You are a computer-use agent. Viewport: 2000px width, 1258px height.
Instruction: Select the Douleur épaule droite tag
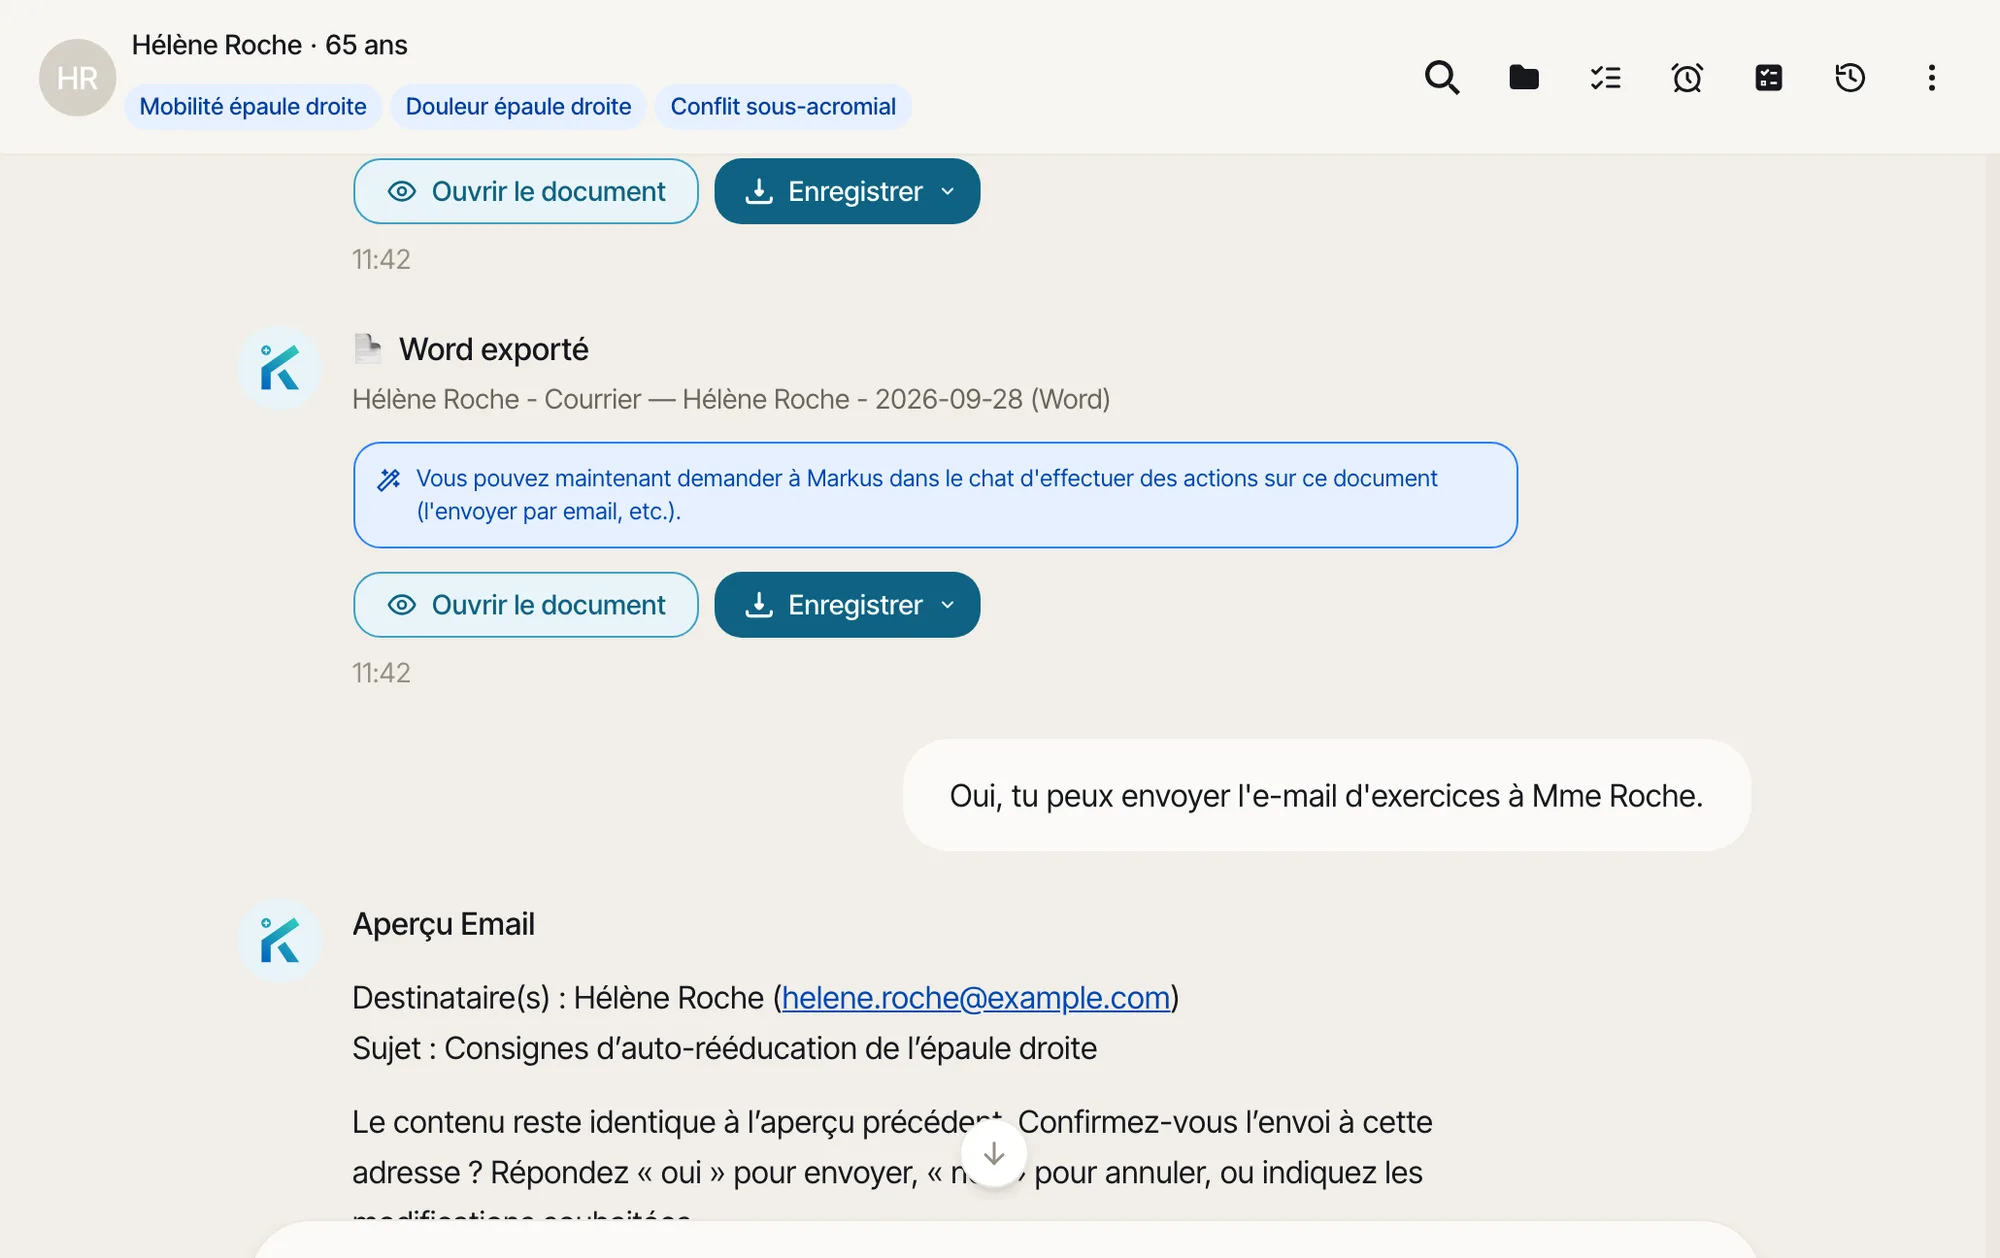click(x=518, y=107)
